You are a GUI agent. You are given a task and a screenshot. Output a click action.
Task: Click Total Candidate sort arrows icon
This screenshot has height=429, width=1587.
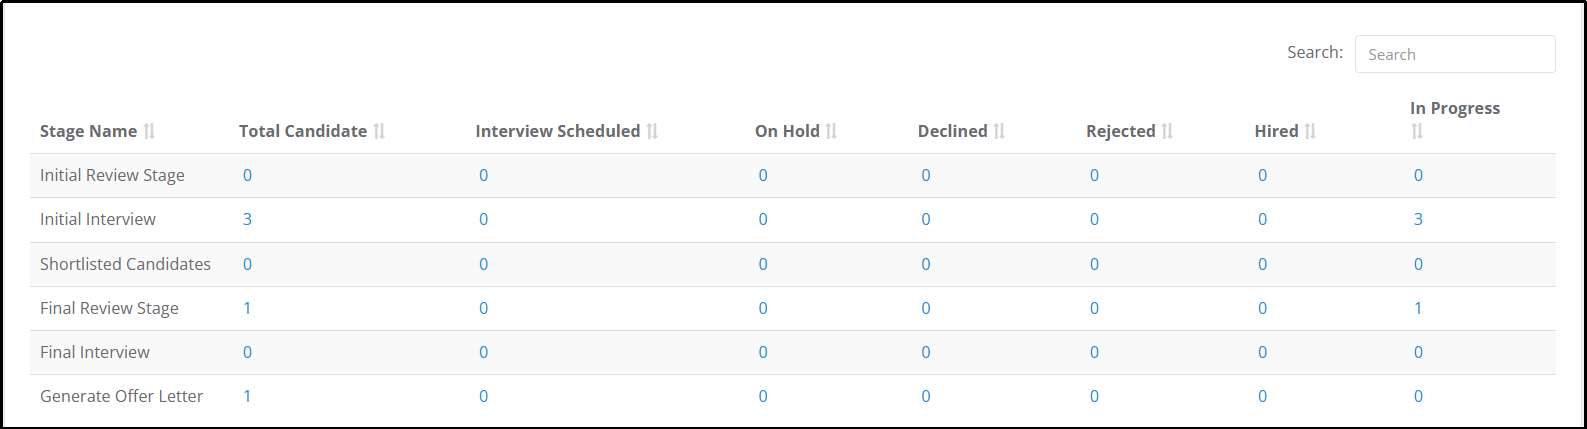click(x=379, y=131)
